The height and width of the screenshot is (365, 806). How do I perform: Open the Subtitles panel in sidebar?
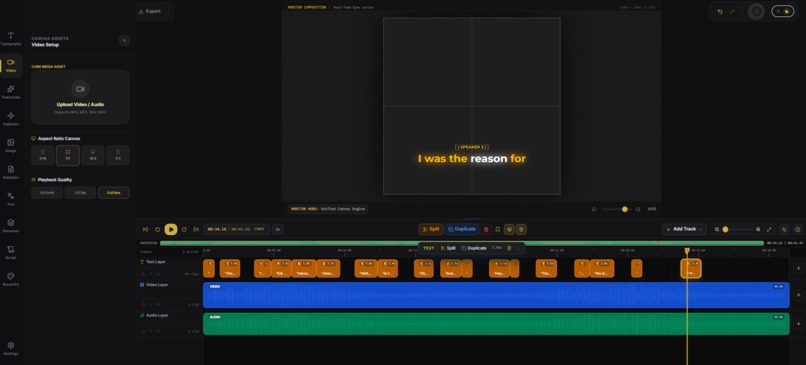(11, 172)
